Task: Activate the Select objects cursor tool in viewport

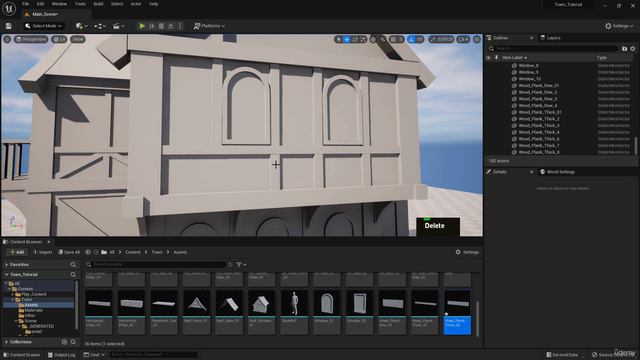Action: point(338,39)
